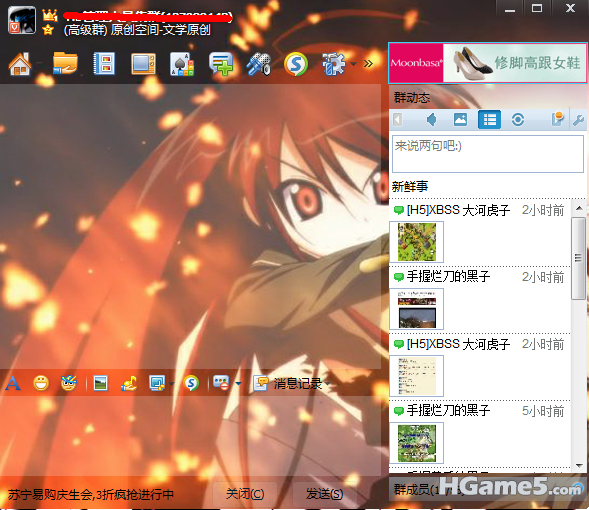Click the 来说两句吧 input box

(488, 154)
